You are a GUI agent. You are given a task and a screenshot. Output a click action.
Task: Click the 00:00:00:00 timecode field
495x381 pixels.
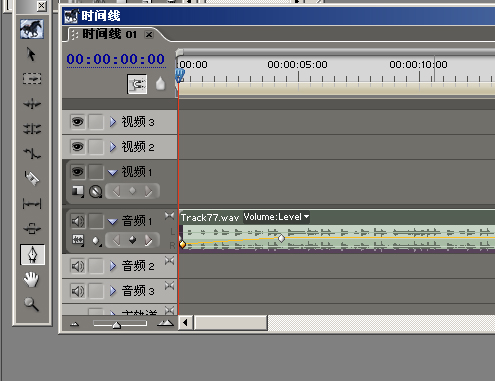pos(116,59)
